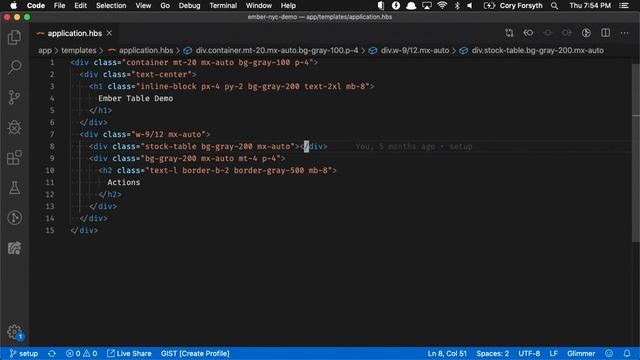The width and height of the screenshot is (640, 360).
Task: Open the Explorer view in activity bar
Action: coord(14,38)
